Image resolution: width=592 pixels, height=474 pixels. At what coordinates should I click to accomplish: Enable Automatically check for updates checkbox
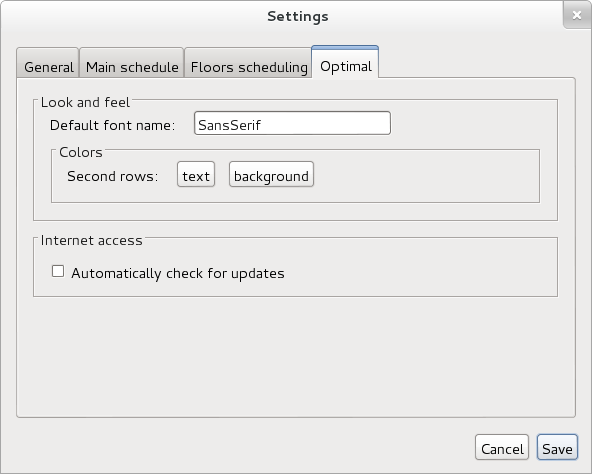(x=58, y=271)
